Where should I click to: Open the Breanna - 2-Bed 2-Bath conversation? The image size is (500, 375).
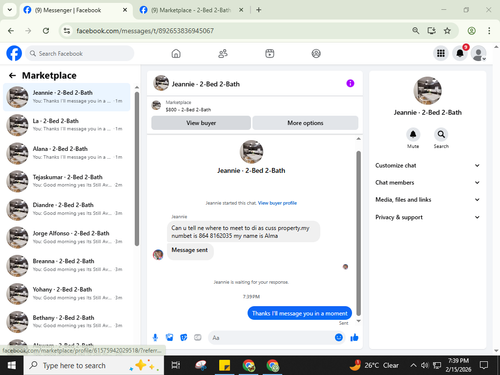tap(67, 265)
